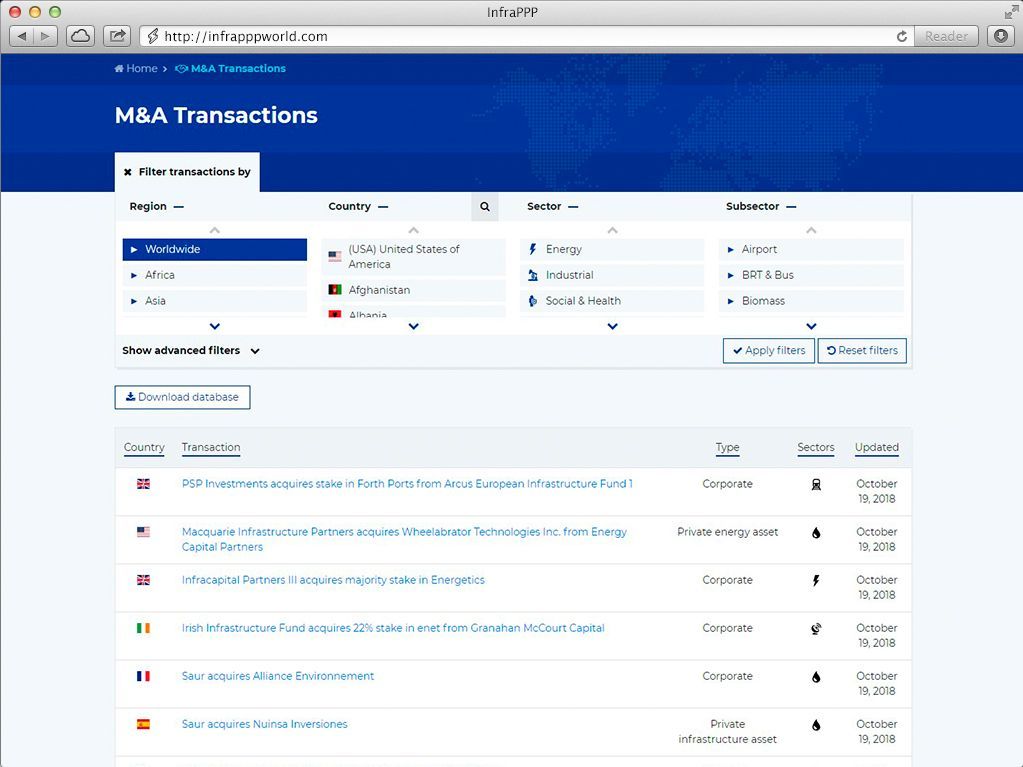Click the Energetics energy sector icon
1023x767 pixels.
[x=816, y=581]
